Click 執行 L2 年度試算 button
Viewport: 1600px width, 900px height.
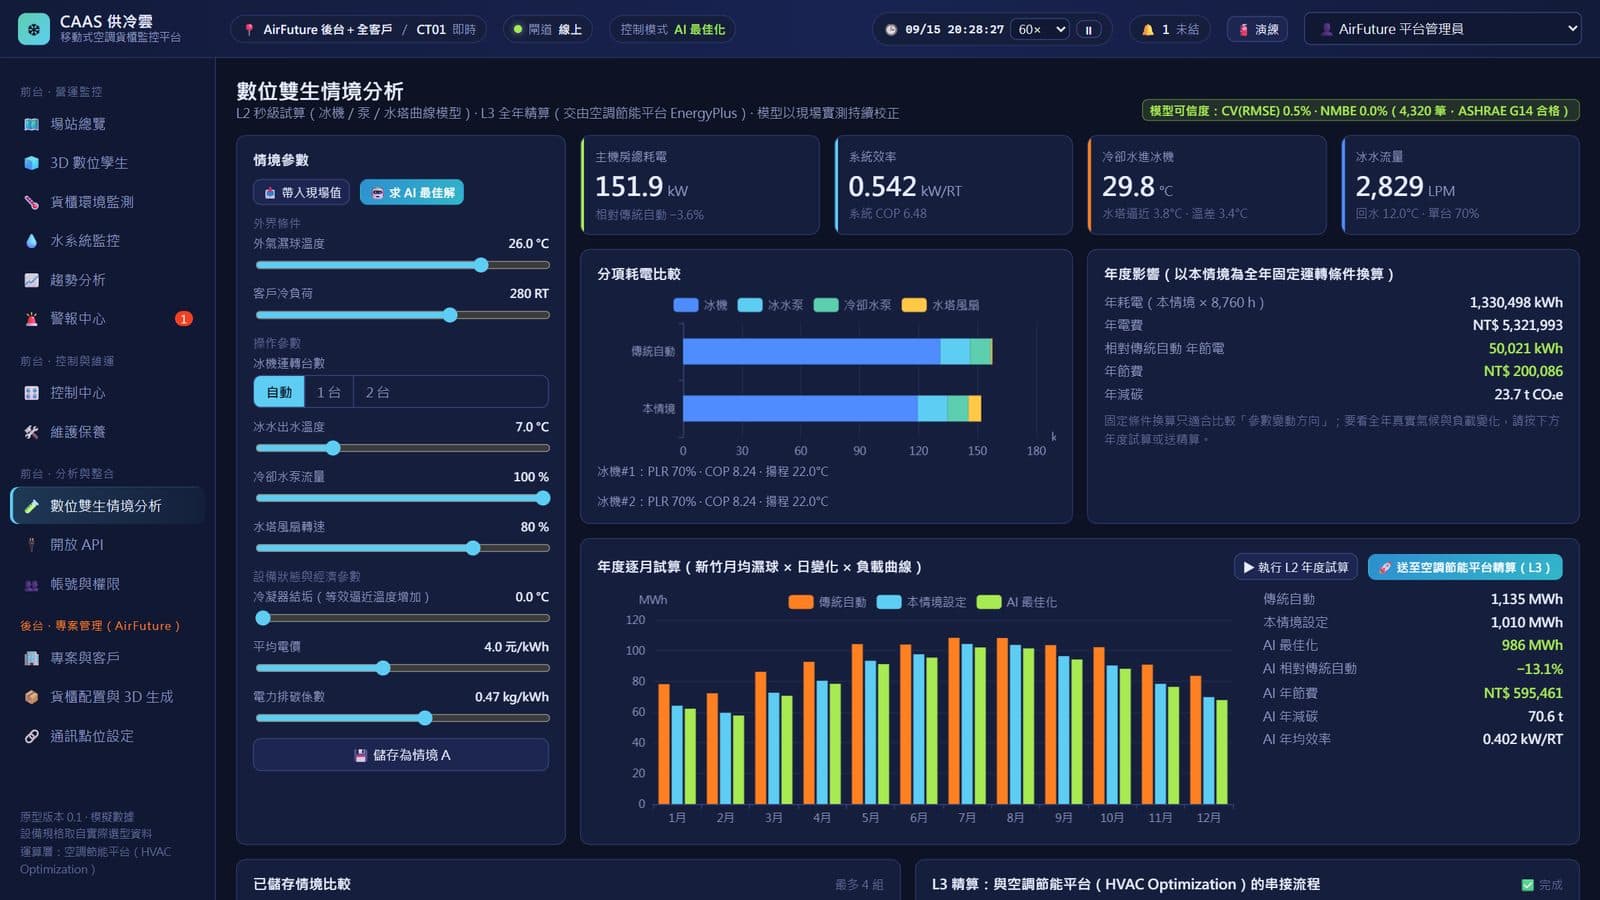(x=1295, y=567)
